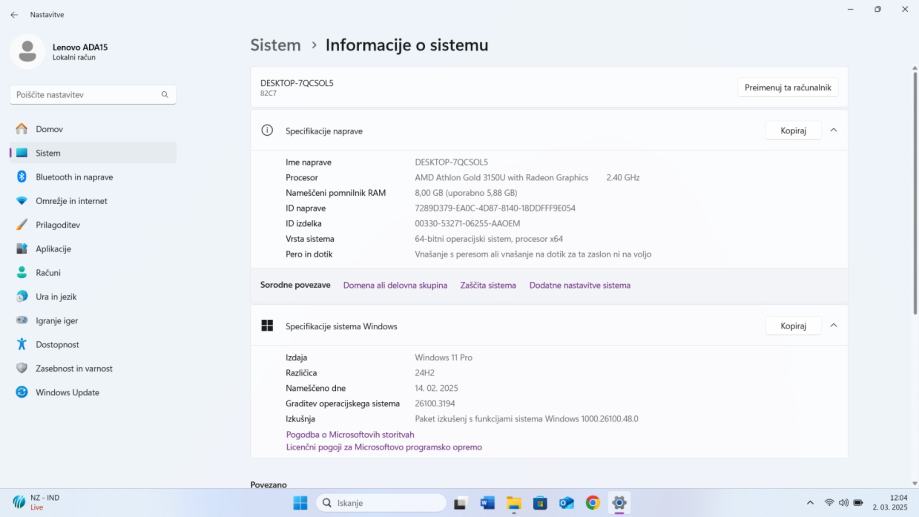
Task: Collapse the Specifikacije sistema Windows section
Action: (x=833, y=325)
